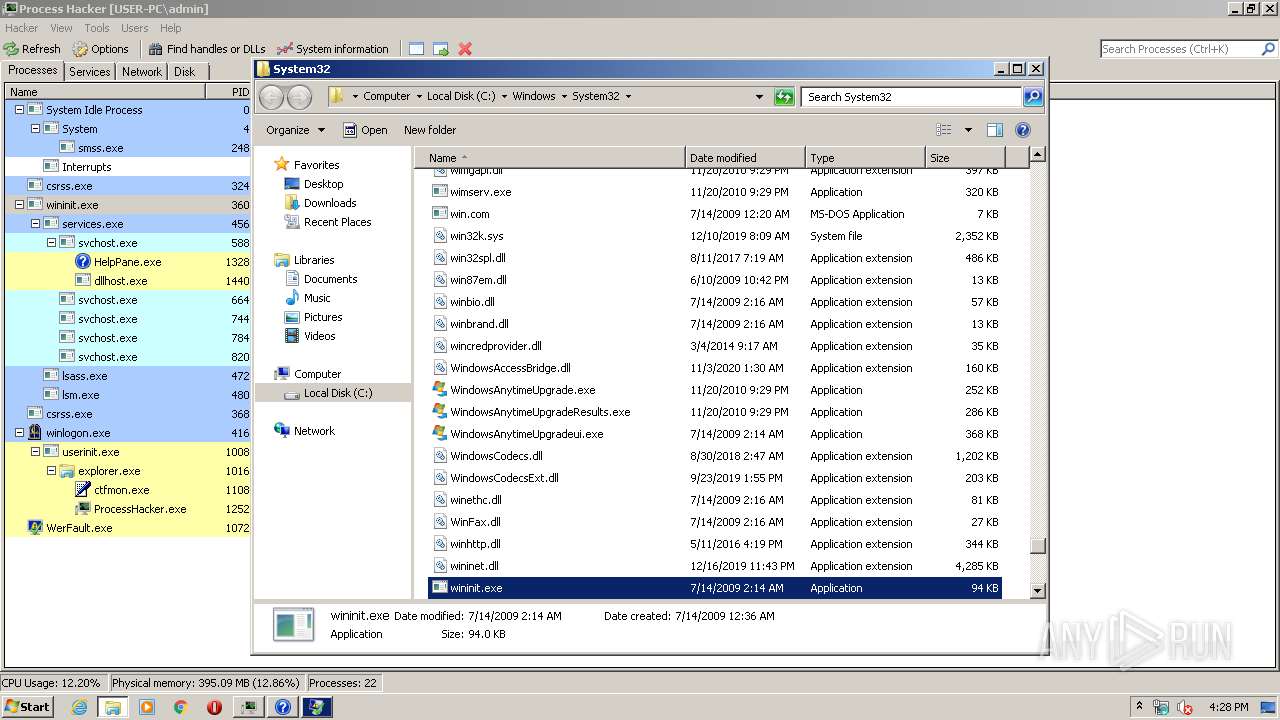Click the Start button
Screen dimensions: 1280x720
(x=28, y=707)
